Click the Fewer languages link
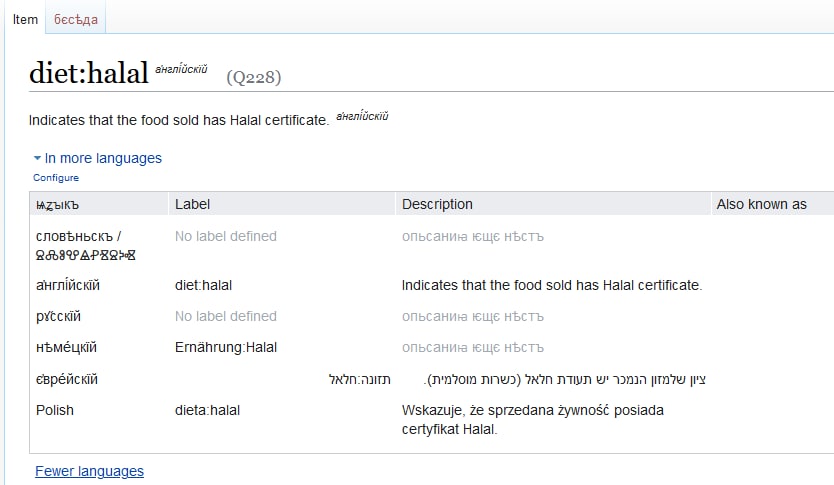 pyautogui.click(x=89, y=471)
